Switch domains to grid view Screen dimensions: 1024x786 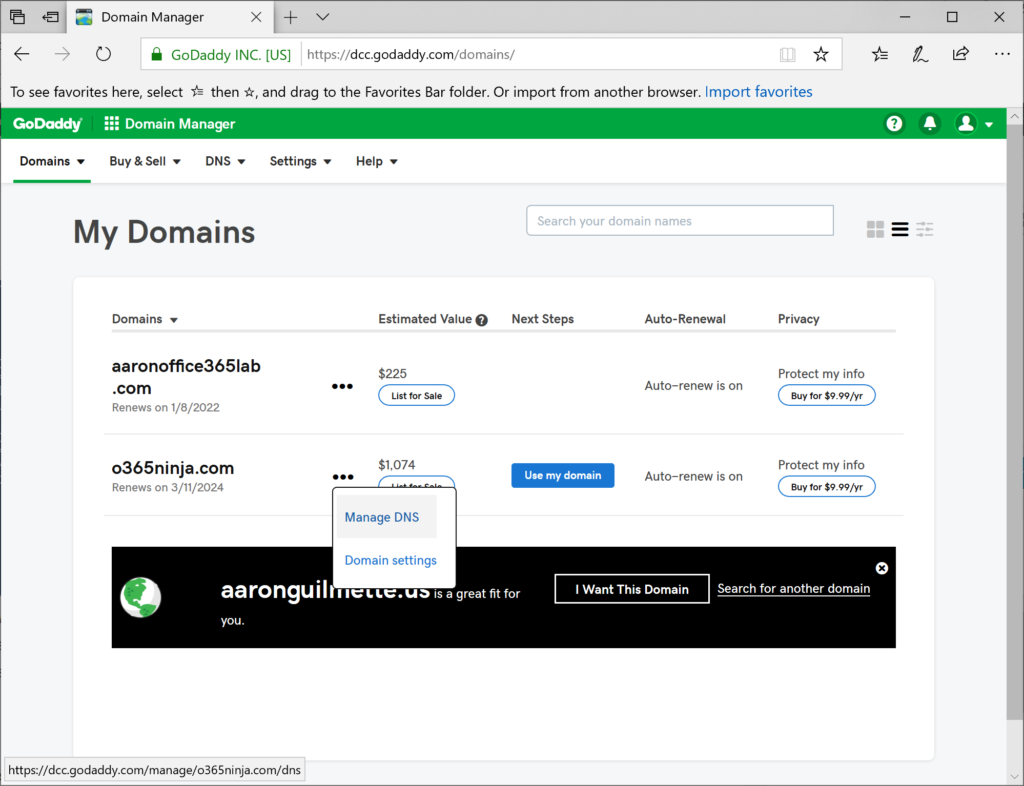874,229
